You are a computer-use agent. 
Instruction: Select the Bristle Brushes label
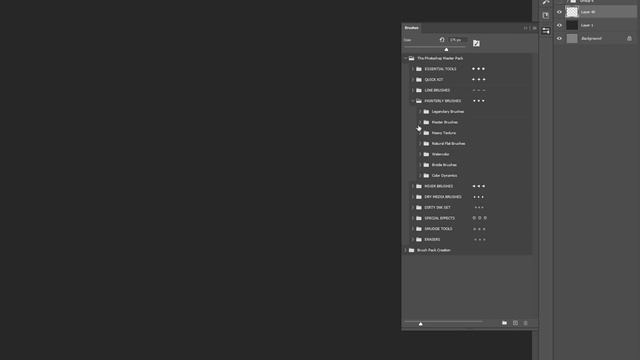(444, 164)
